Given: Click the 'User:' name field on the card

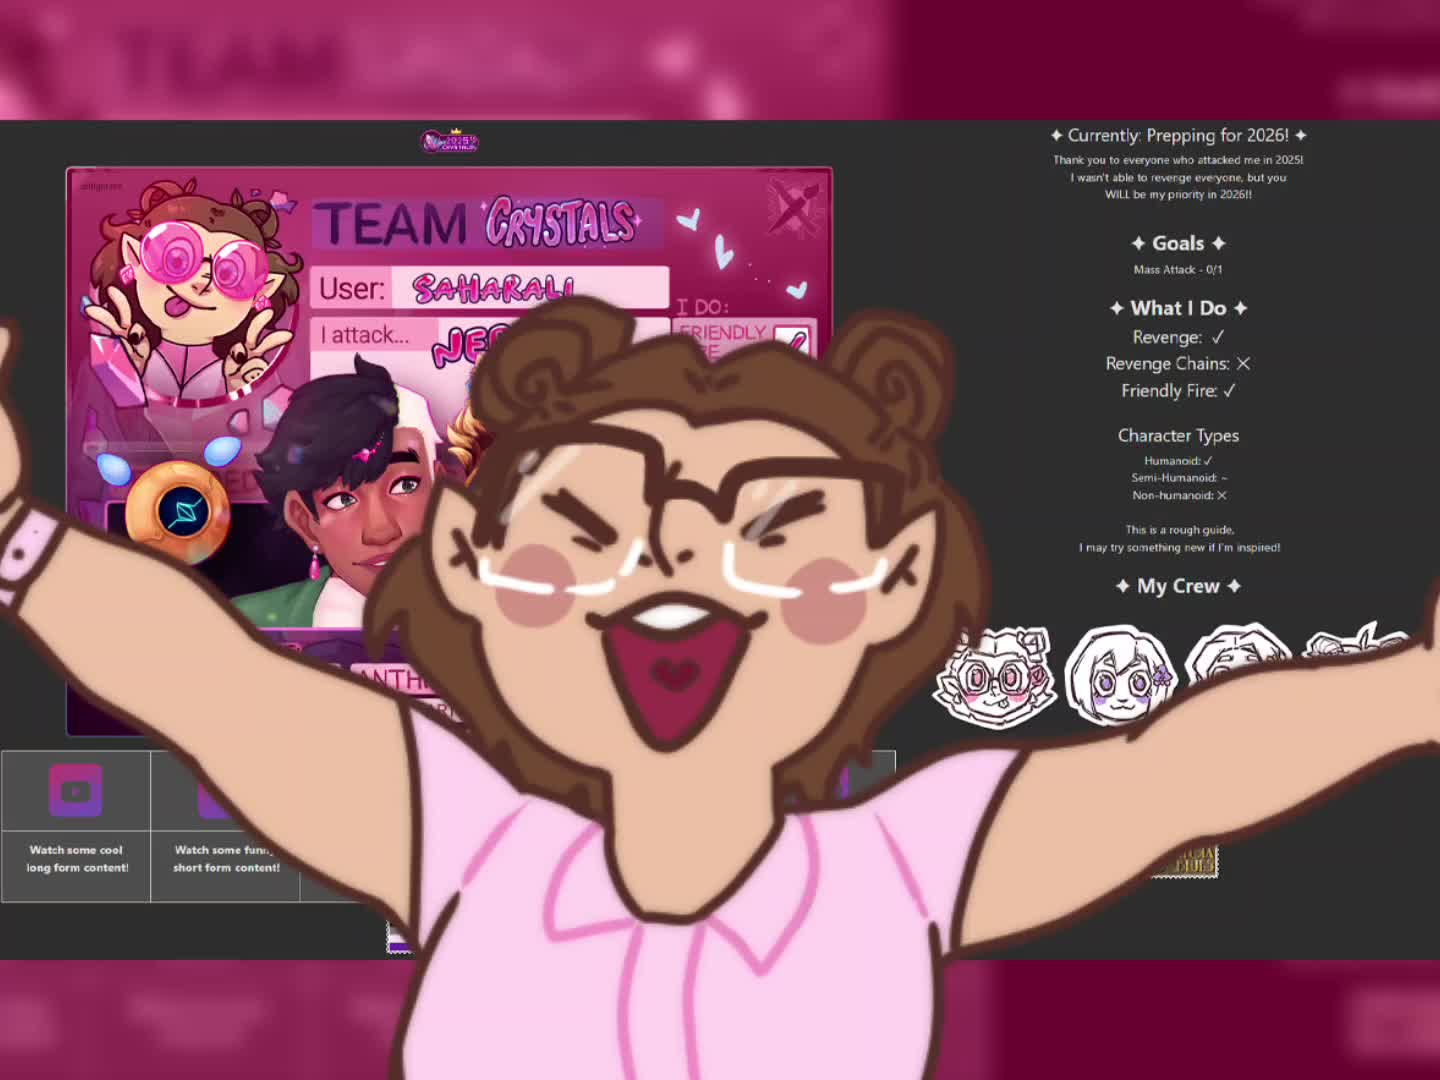Looking at the screenshot, I should [489, 288].
